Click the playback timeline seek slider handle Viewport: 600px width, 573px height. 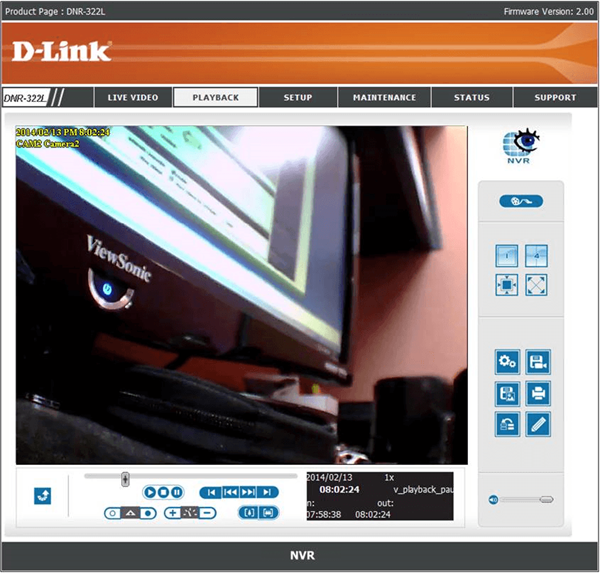(125, 479)
